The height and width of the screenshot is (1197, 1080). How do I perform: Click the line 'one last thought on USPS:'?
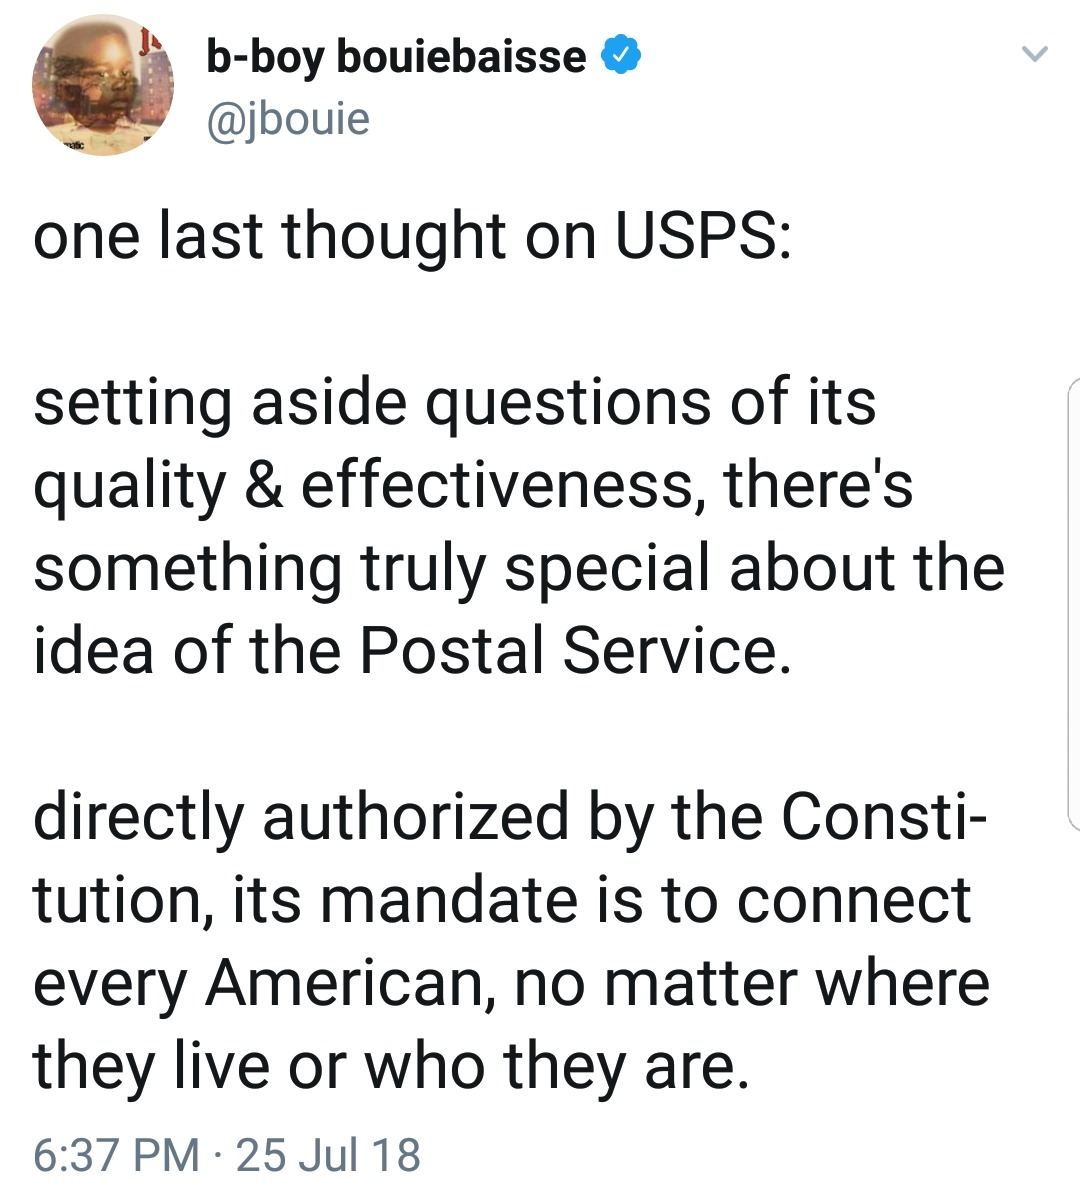point(412,236)
